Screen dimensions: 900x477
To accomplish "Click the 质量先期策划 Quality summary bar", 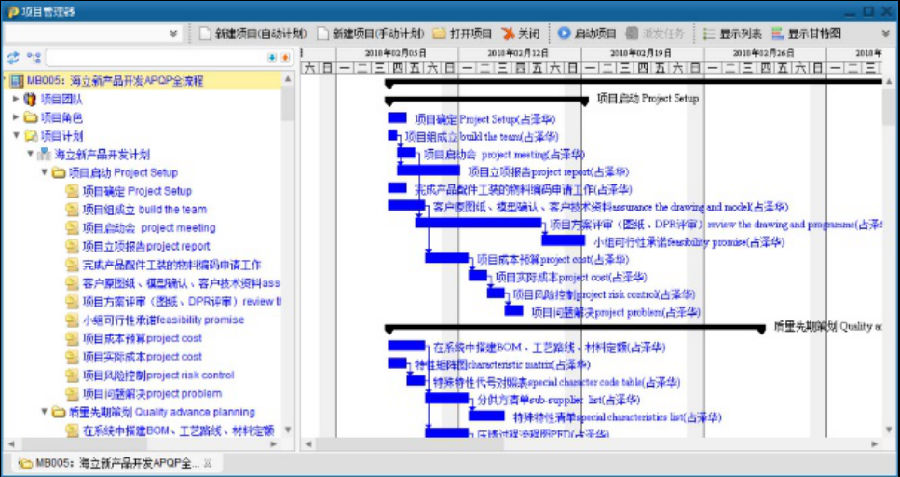I will 576,328.
